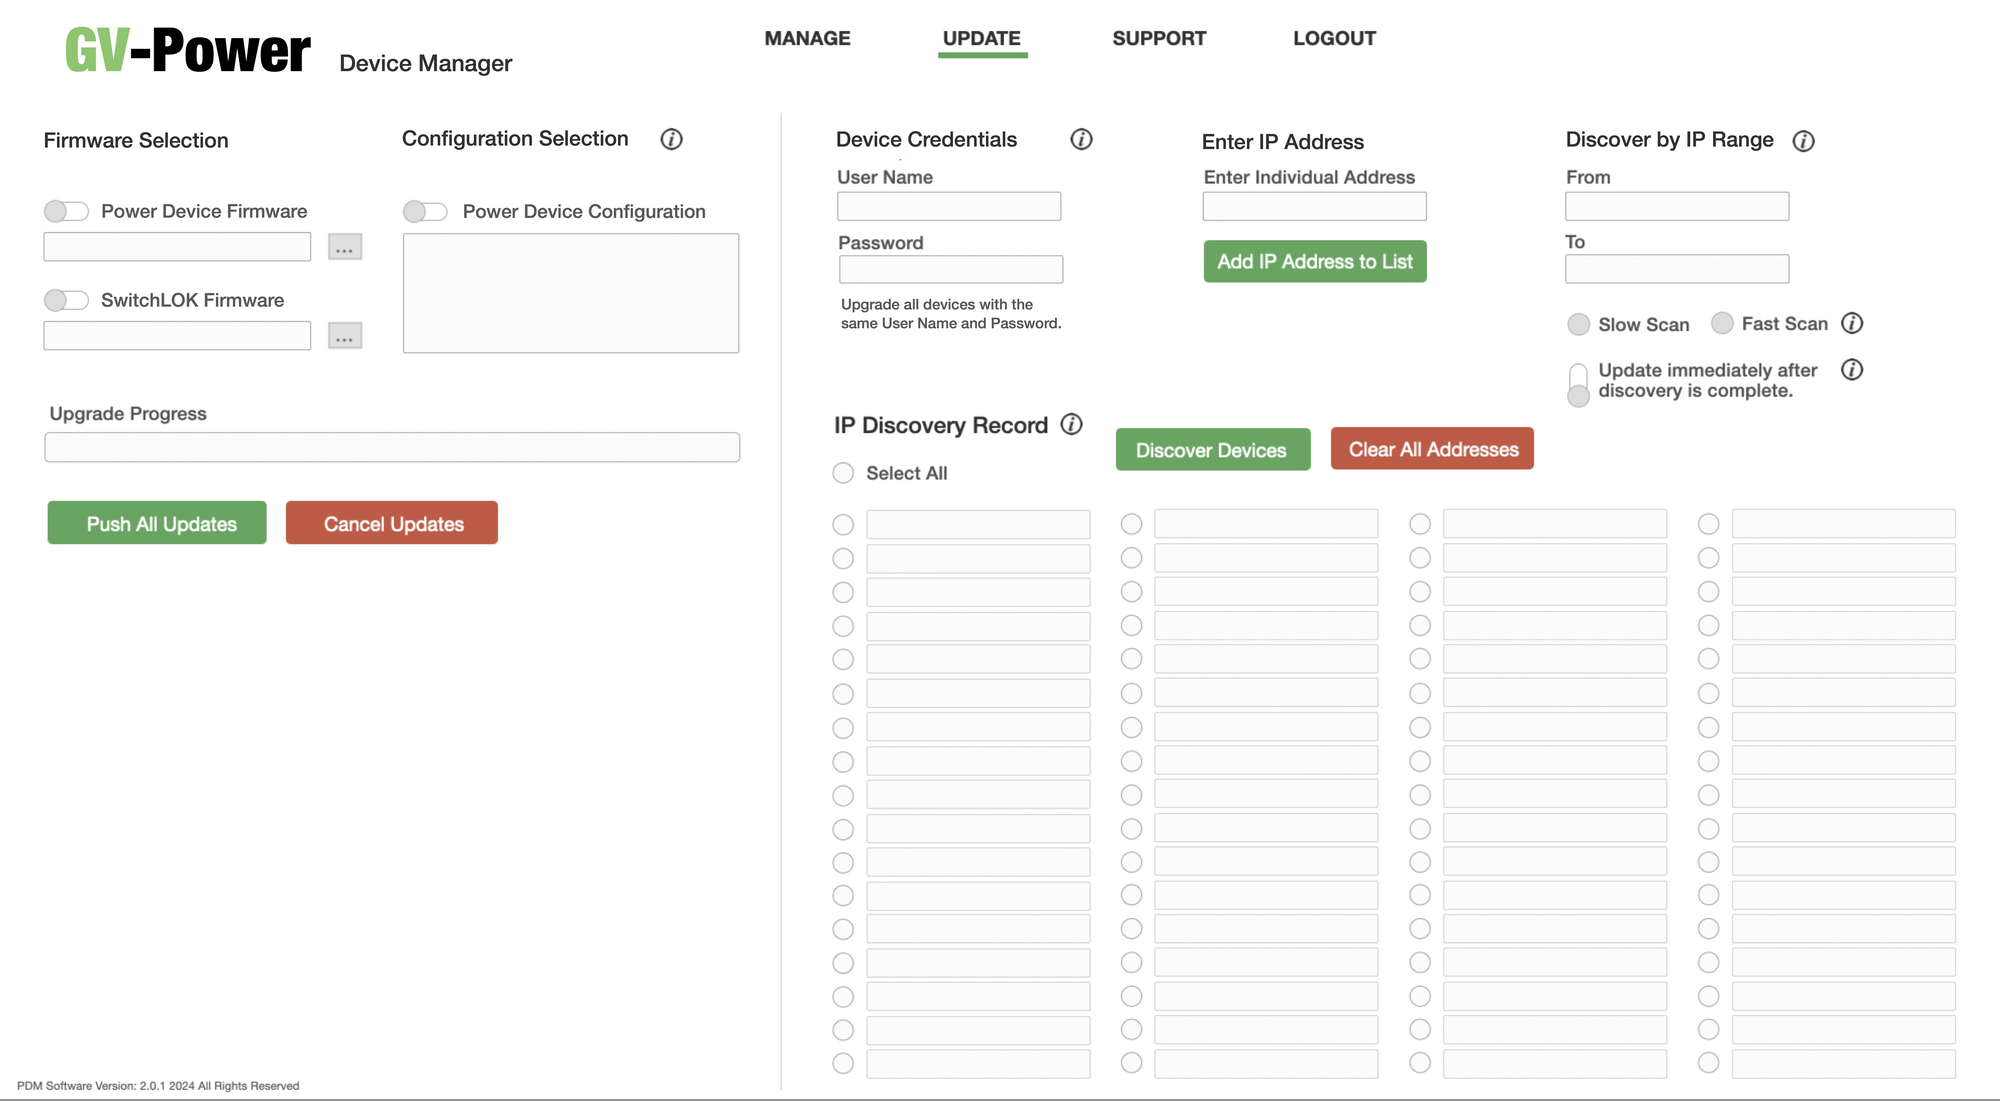Screen dimensions: 2000x1101
Task: Click the Configuration Selection info icon
Action: pos(671,139)
